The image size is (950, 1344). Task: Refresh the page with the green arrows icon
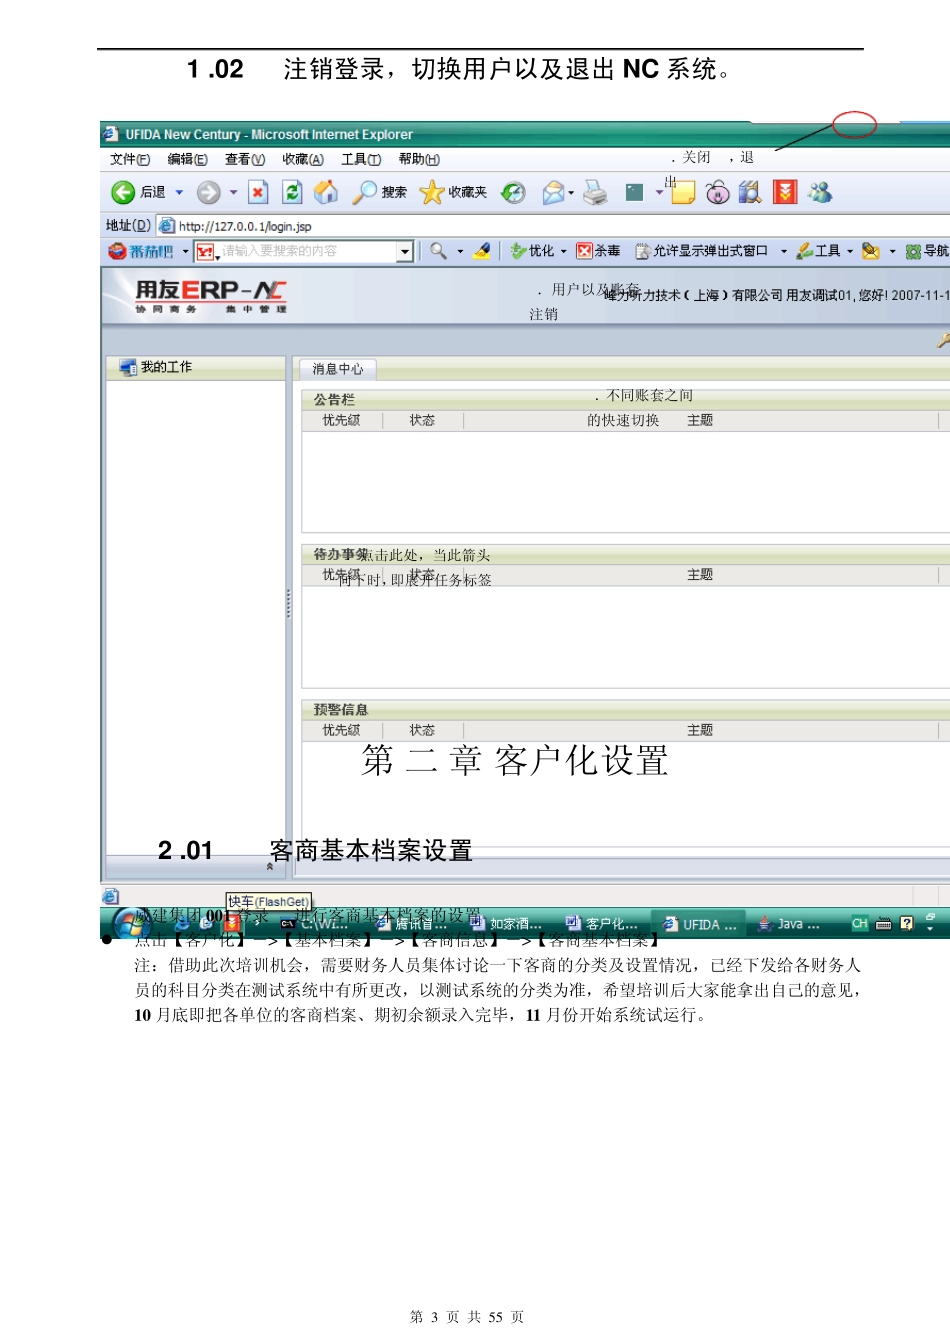pos(292,192)
